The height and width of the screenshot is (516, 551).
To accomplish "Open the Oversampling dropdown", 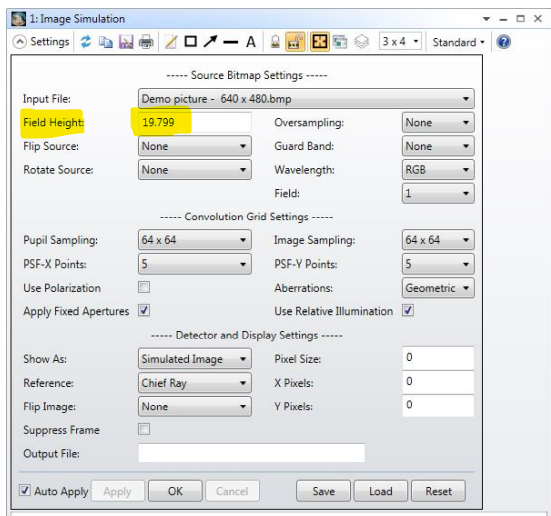I will [438, 122].
